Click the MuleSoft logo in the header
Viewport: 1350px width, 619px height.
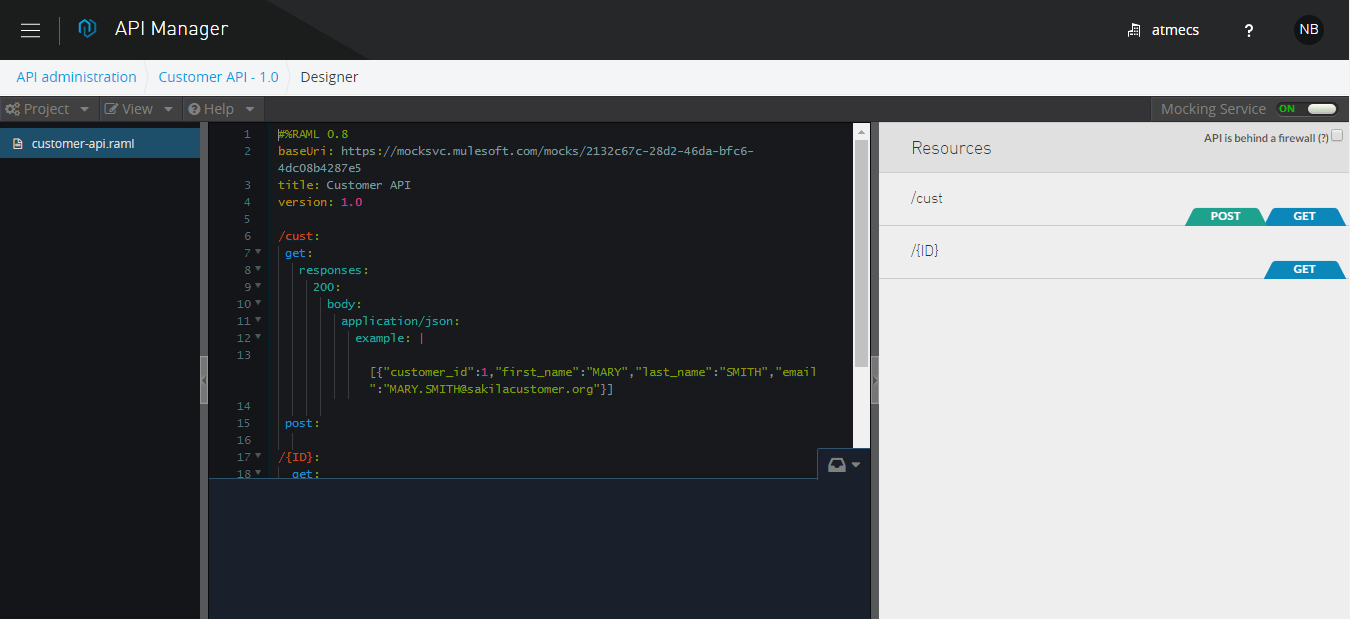[x=87, y=29]
